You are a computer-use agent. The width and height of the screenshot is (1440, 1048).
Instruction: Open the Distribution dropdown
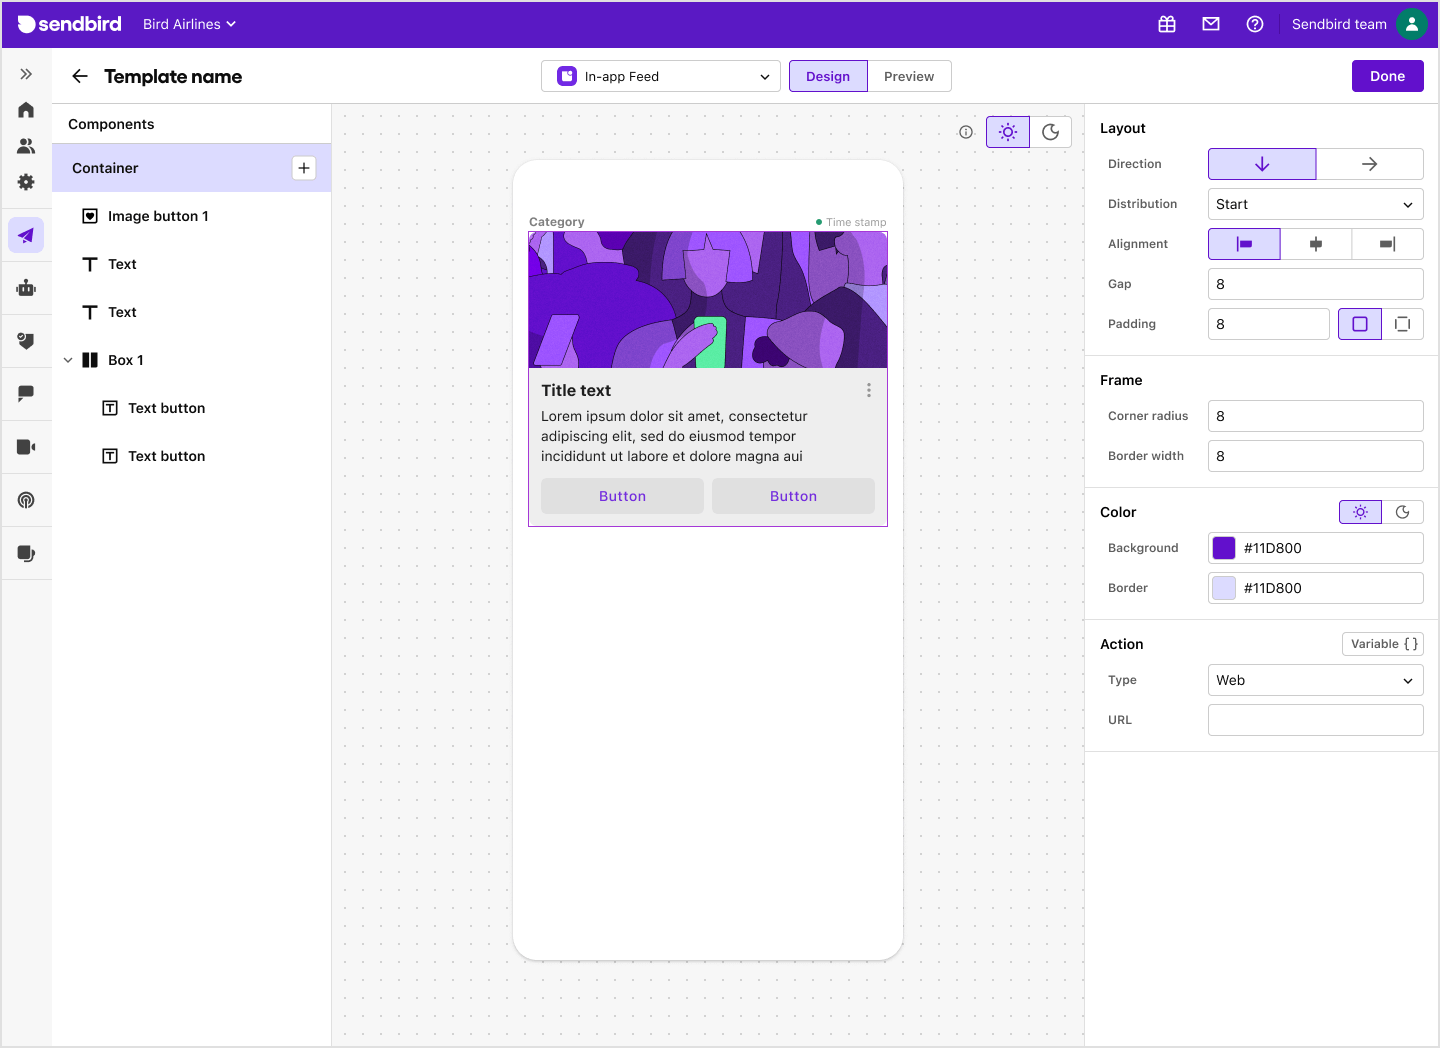[x=1315, y=204]
